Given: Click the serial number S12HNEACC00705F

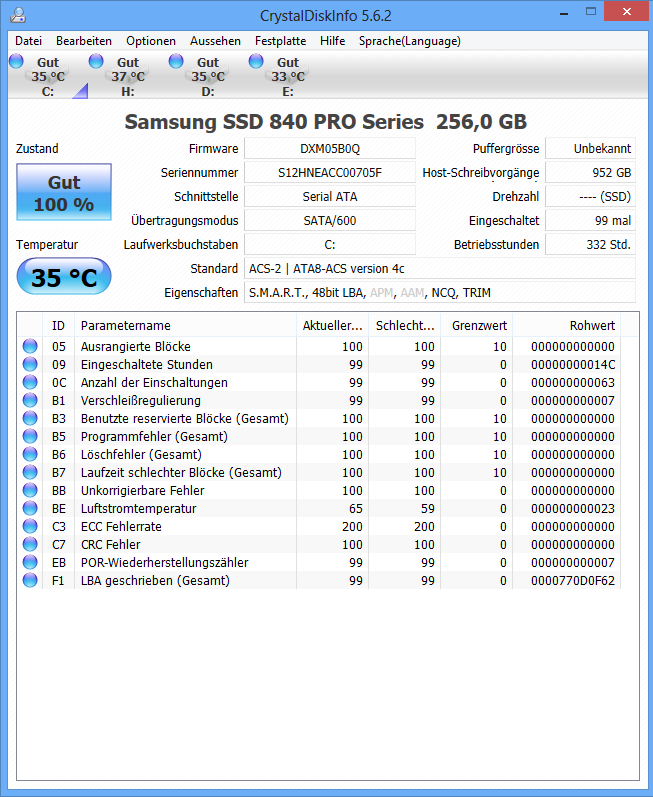Looking at the screenshot, I should (x=330, y=172).
